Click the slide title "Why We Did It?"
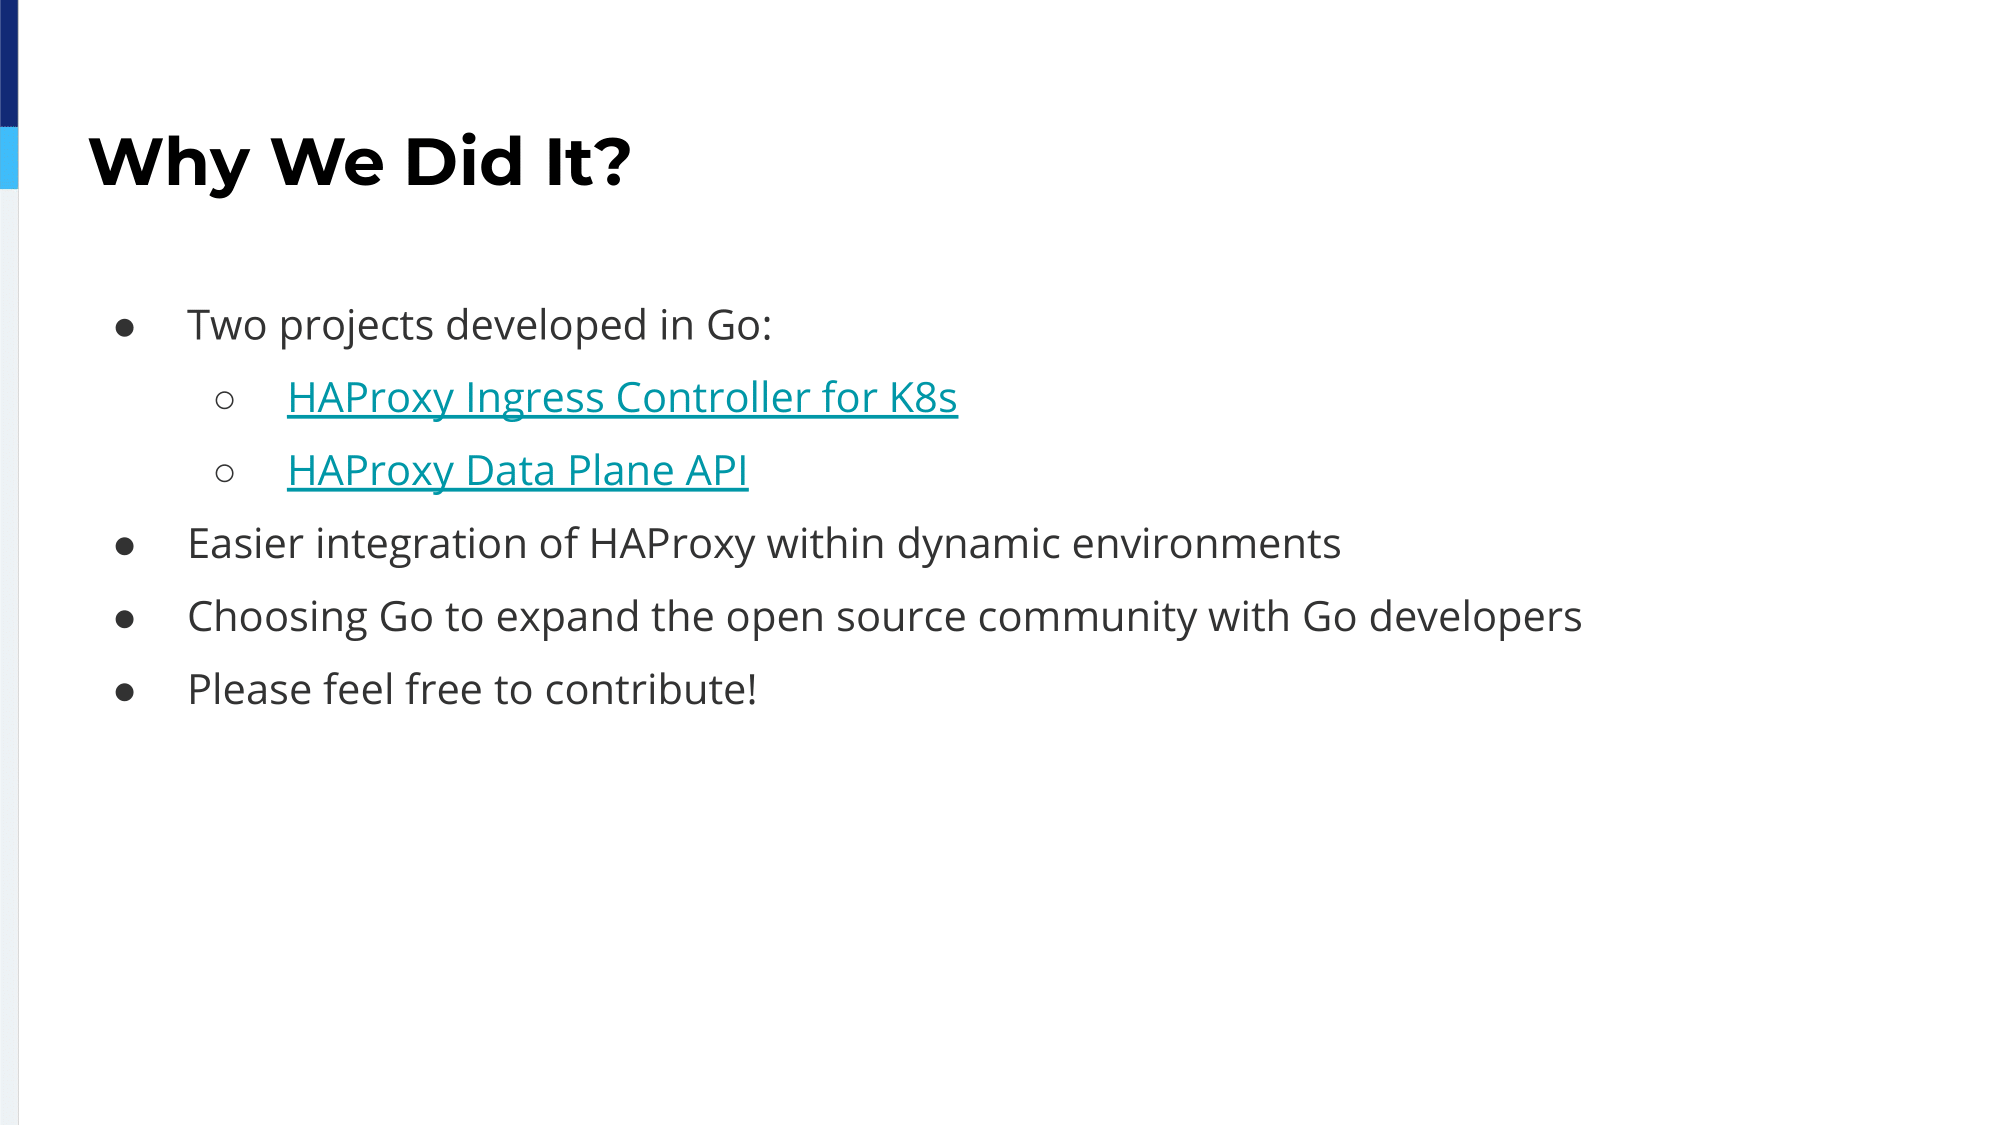Image resolution: width=2000 pixels, height=1125 pixels. coord(360,162)
